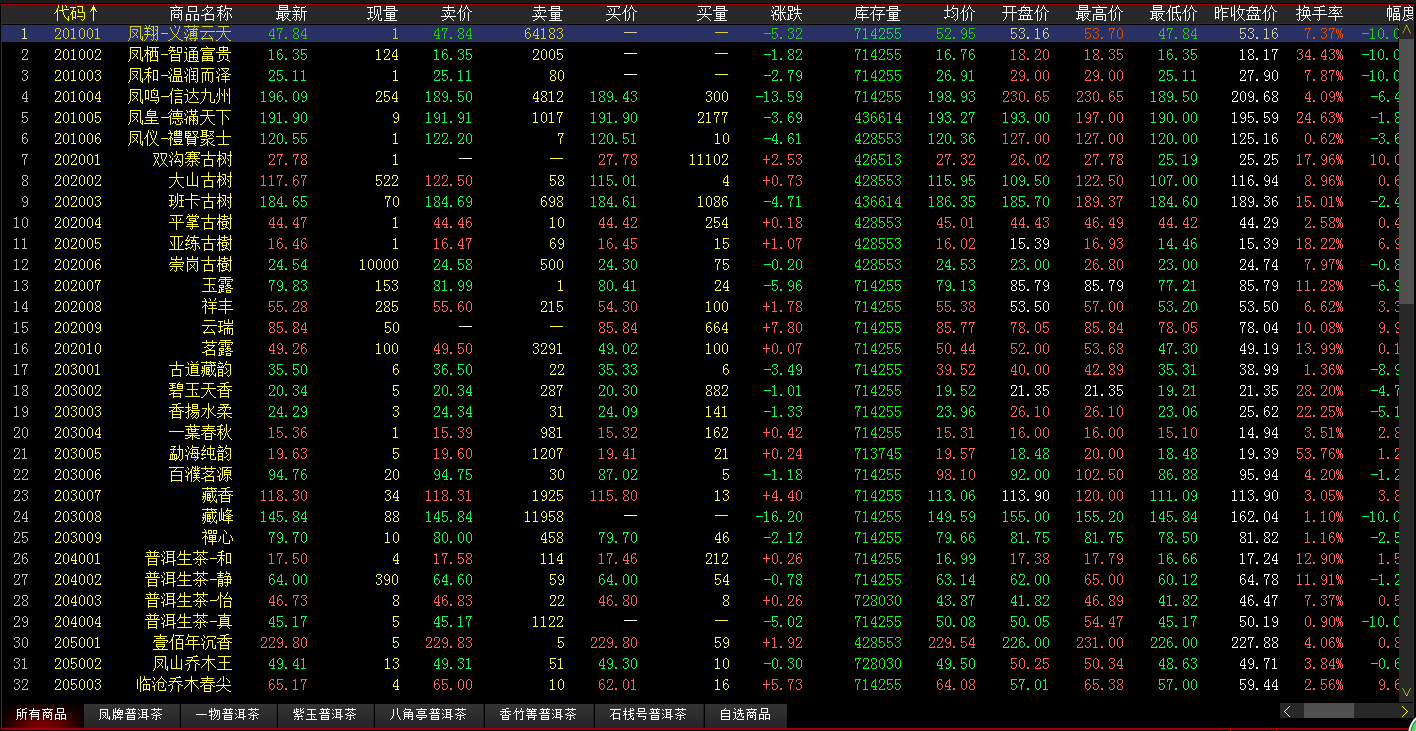Select the 崇岗古樹 product name

coord(201,265)
